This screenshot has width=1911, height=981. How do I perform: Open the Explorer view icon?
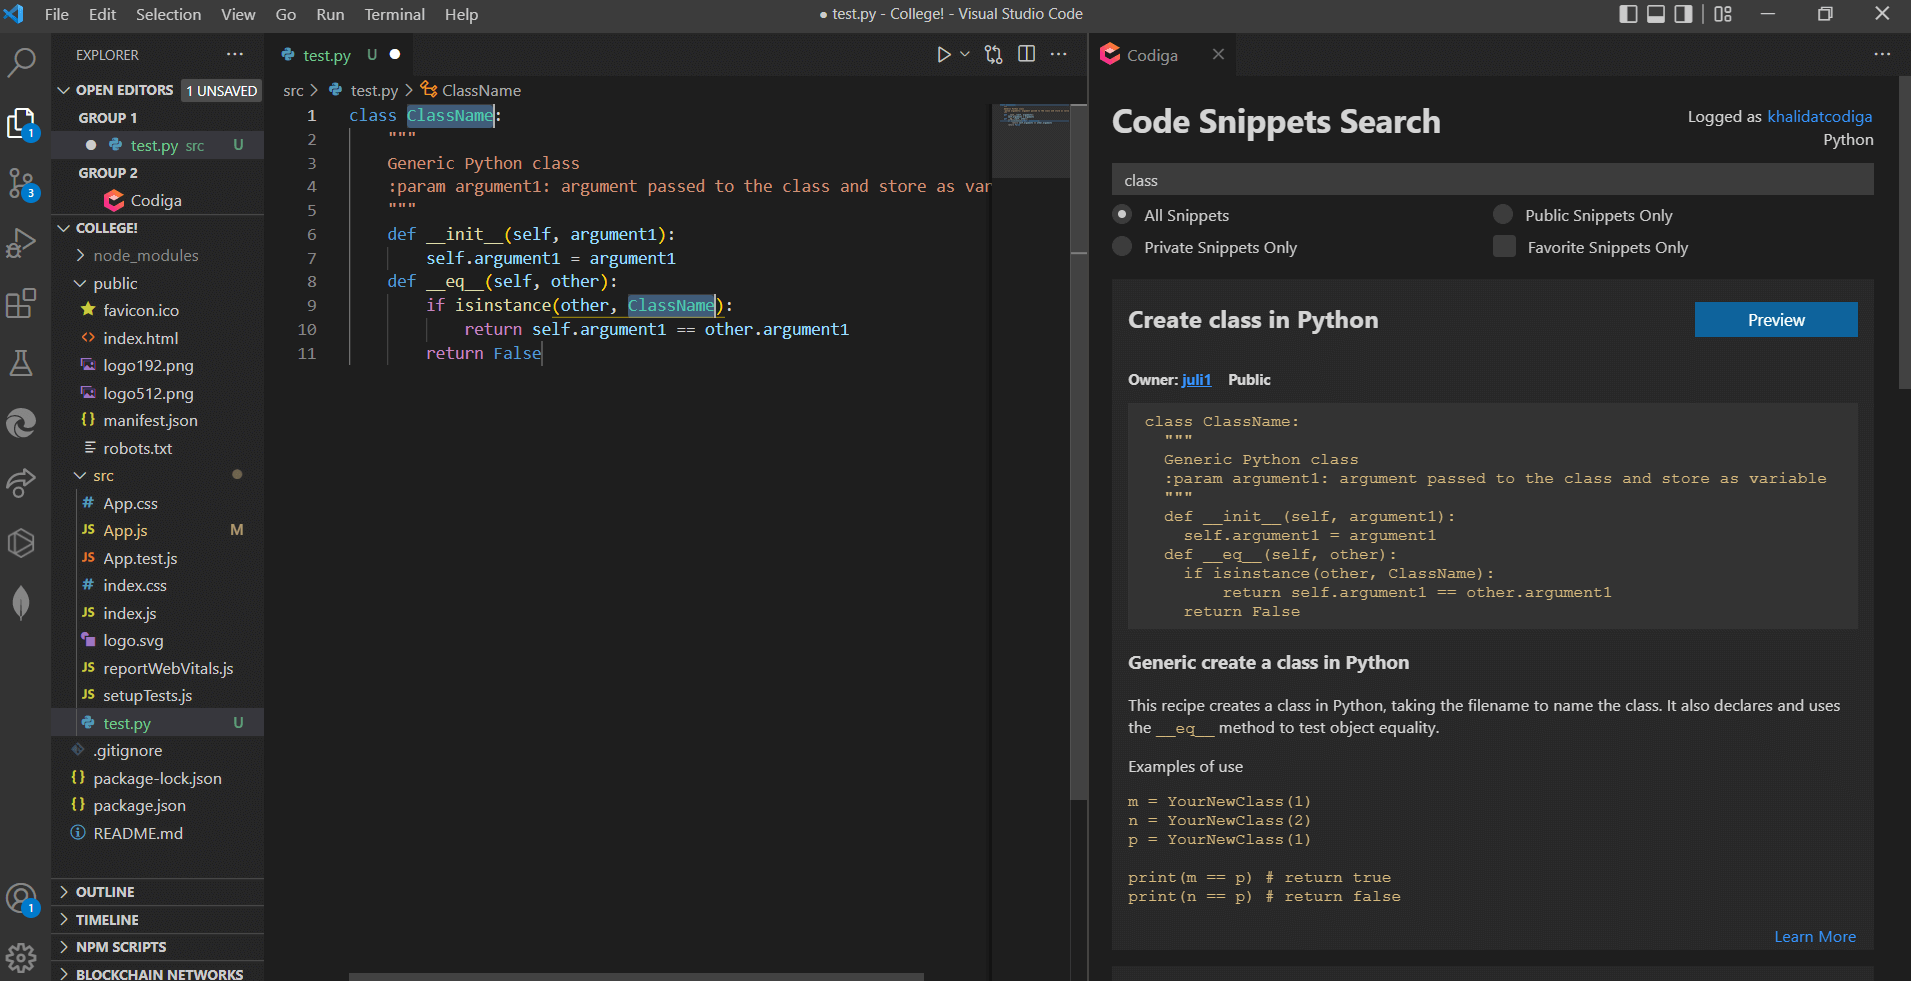click(x=21, y=124)
